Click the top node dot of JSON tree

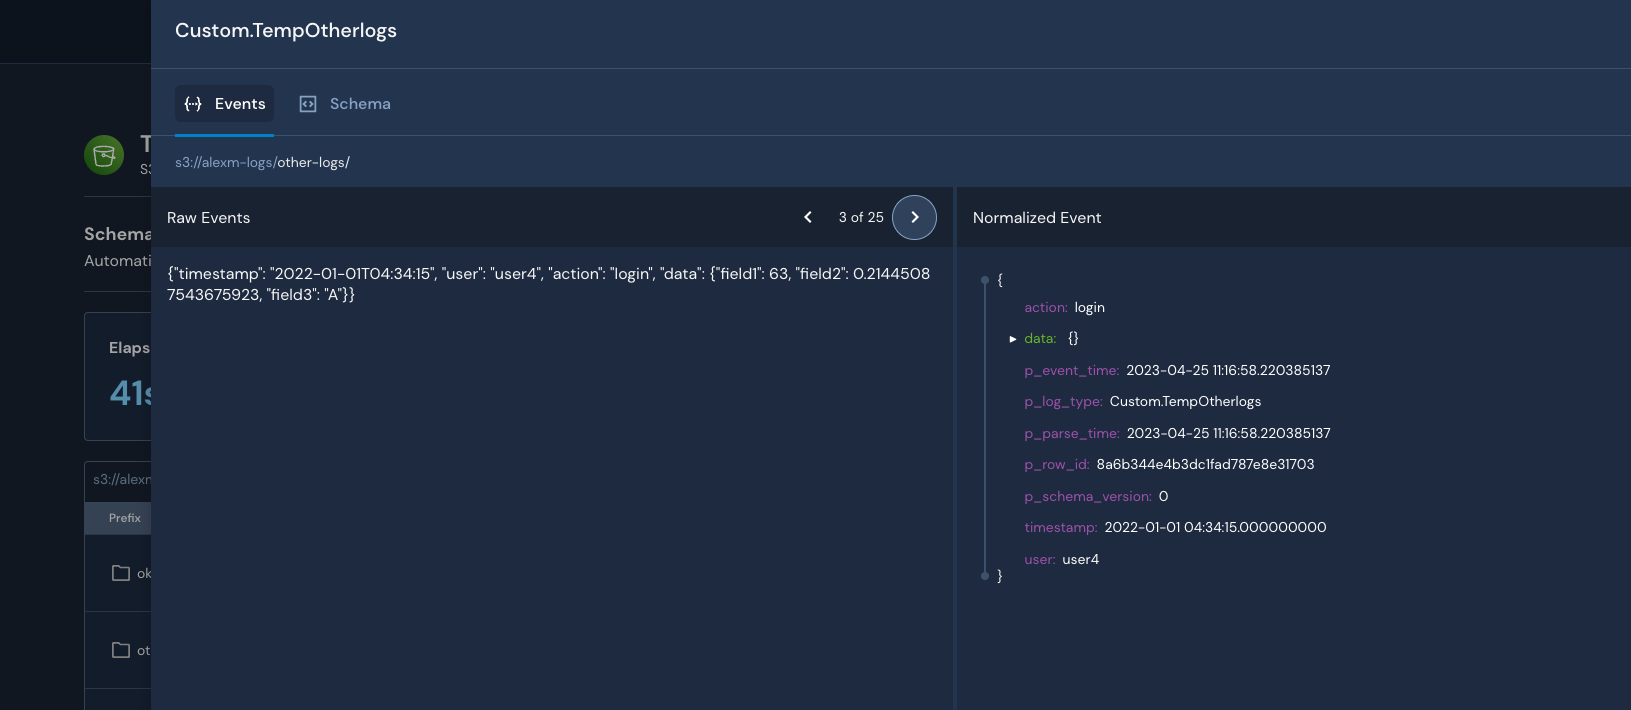[985, 280]
